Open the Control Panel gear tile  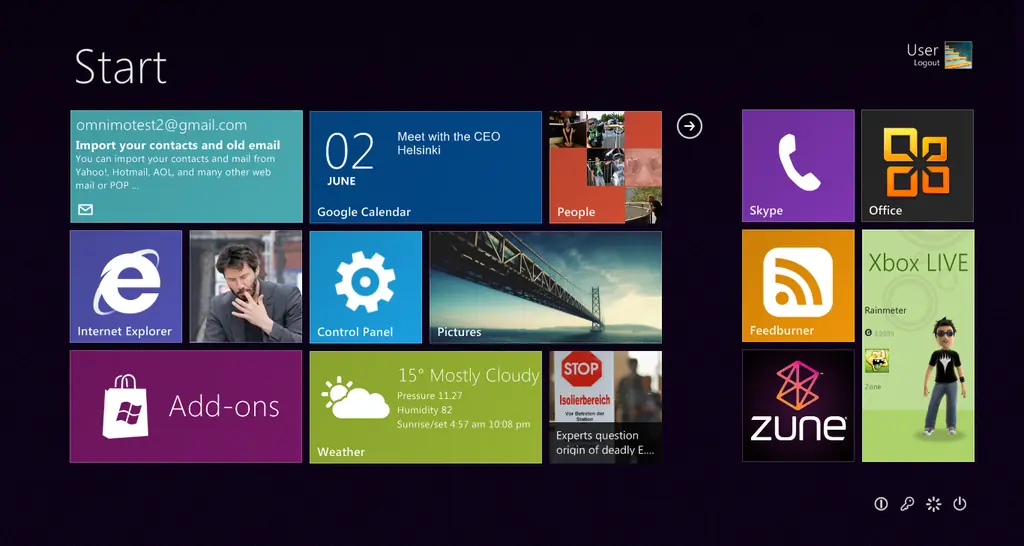click(x=366, y=287)
